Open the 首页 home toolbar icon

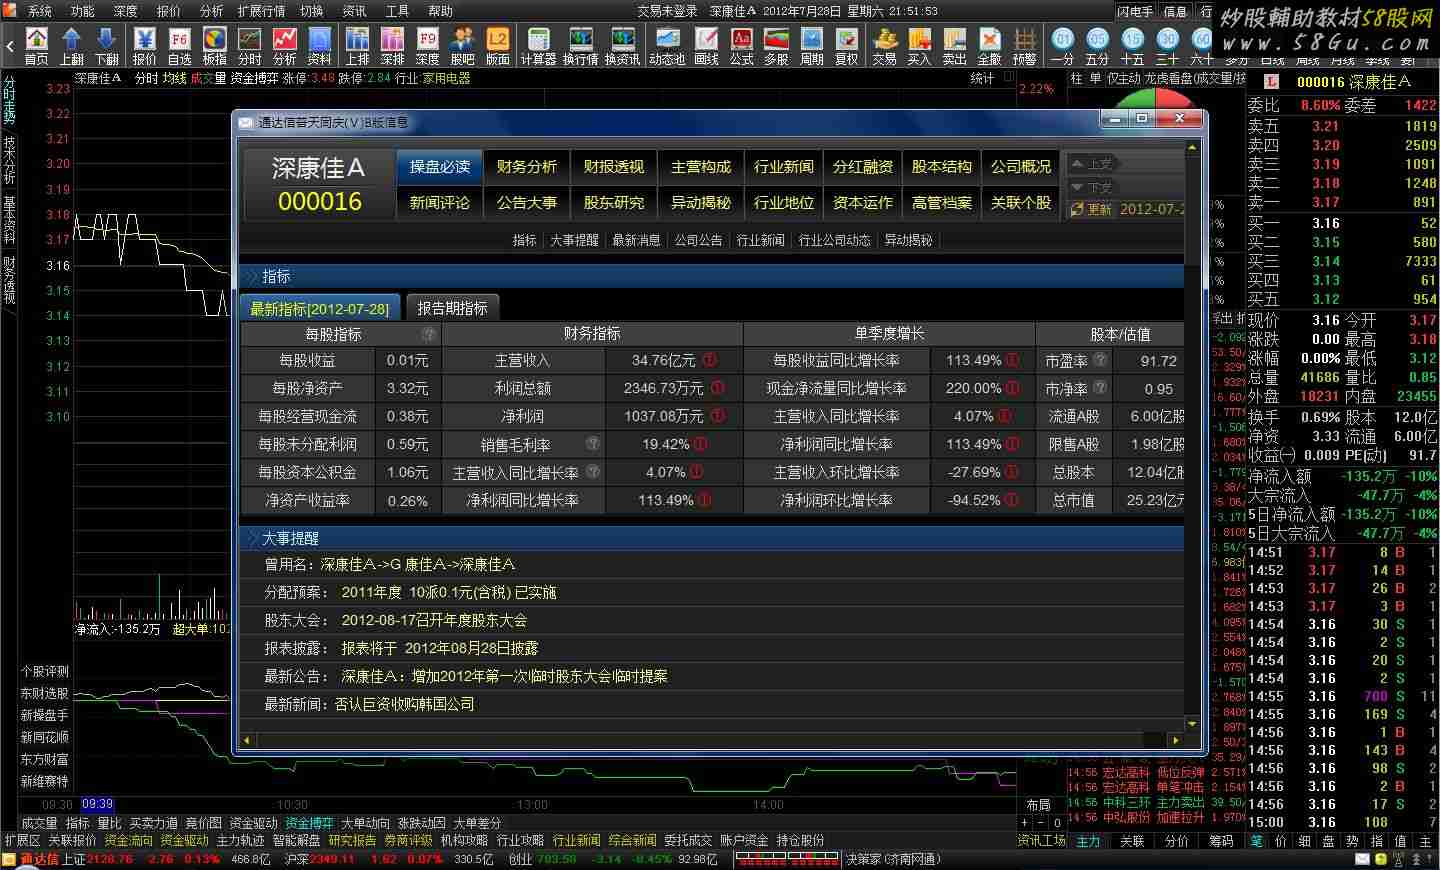pyautogui.click(x=37, y=46)
